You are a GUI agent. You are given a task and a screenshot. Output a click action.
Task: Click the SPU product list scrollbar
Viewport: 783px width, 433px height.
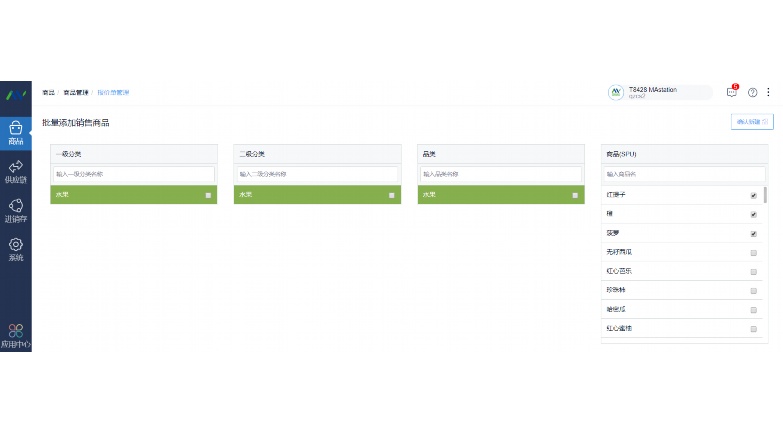coord(766,195)
